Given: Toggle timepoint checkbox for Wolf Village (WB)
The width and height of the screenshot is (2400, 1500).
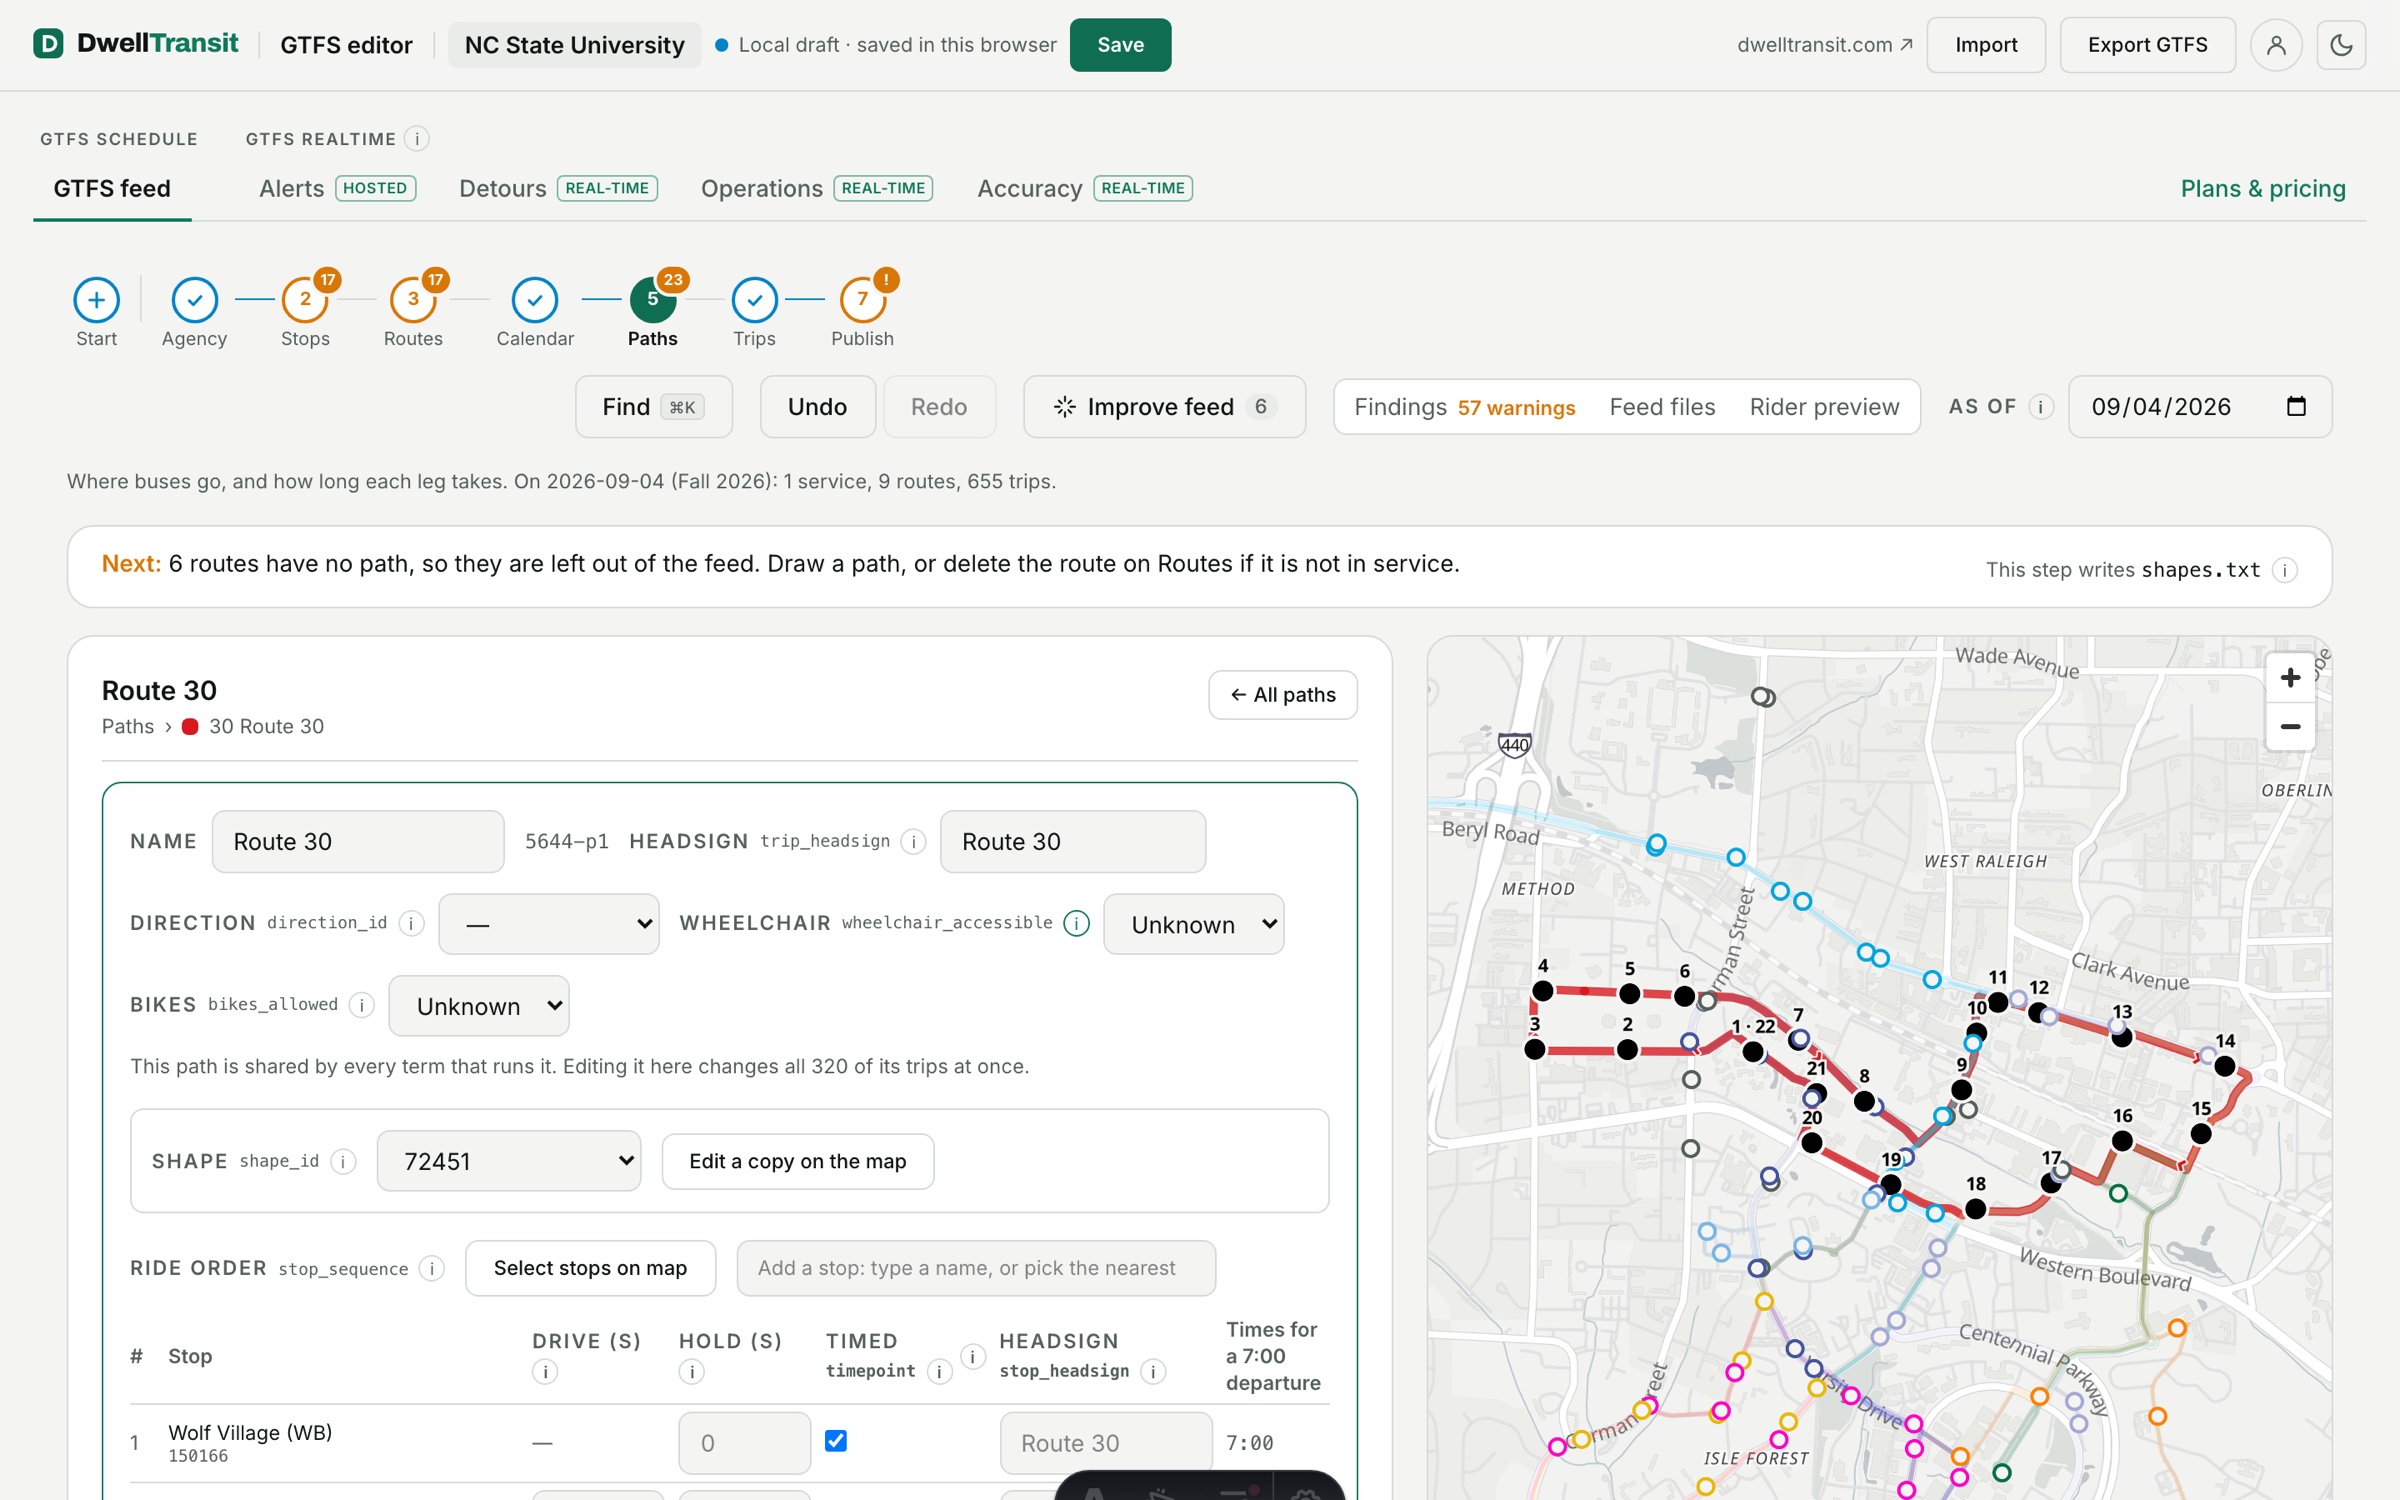Looking at the screenshot, I should pos(836,1441).
